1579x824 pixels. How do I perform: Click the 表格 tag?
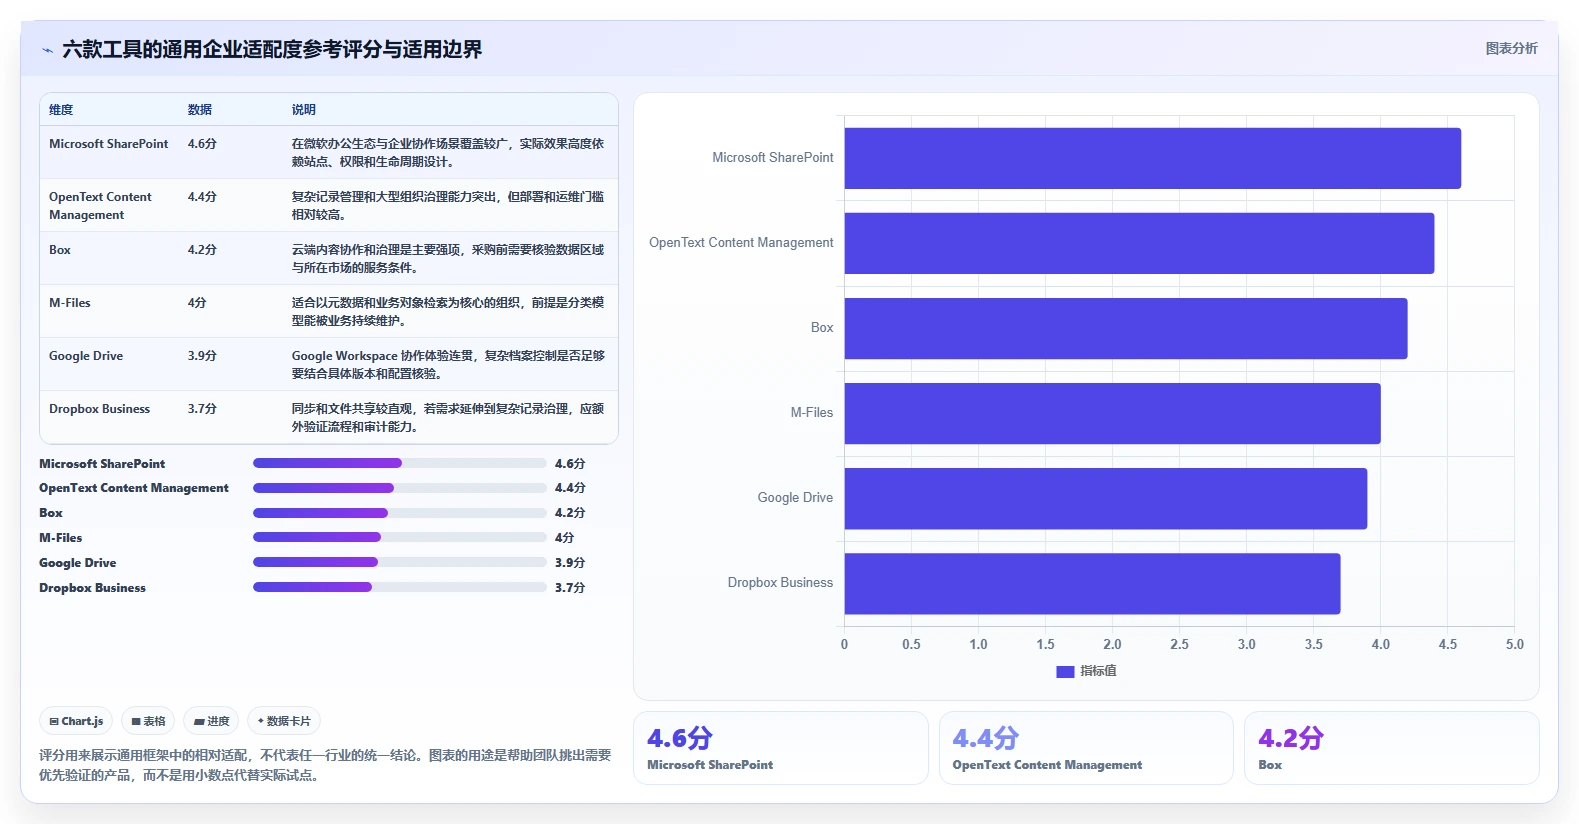[148, 721]
